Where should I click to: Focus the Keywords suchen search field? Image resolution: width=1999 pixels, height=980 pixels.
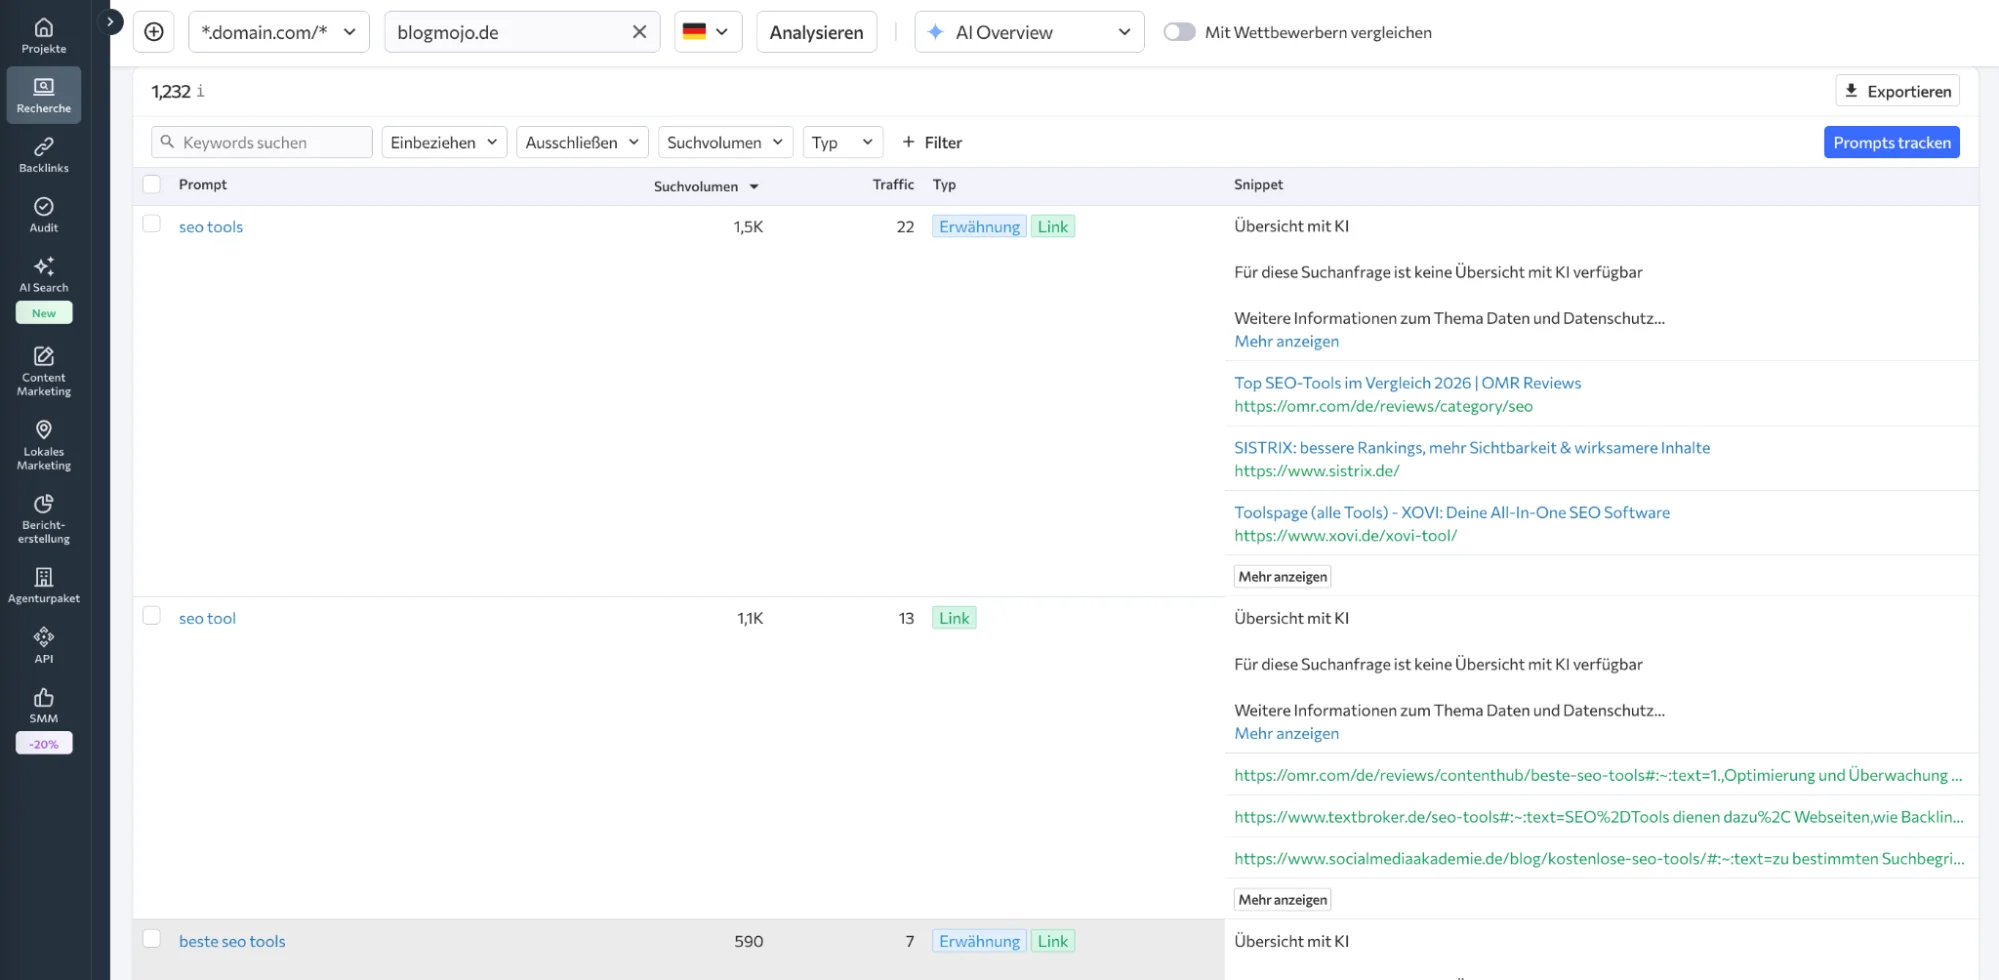[x=262, y=142]
